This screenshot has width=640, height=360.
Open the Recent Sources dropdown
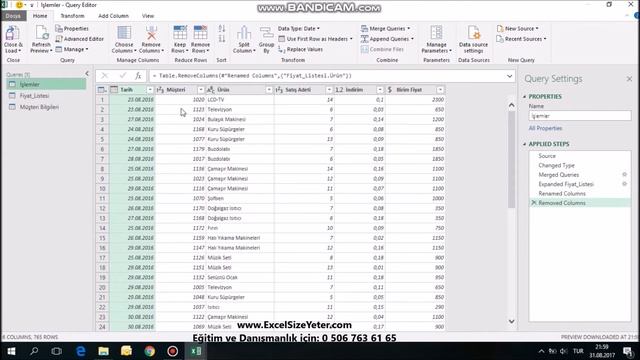[x=522, y=39]
